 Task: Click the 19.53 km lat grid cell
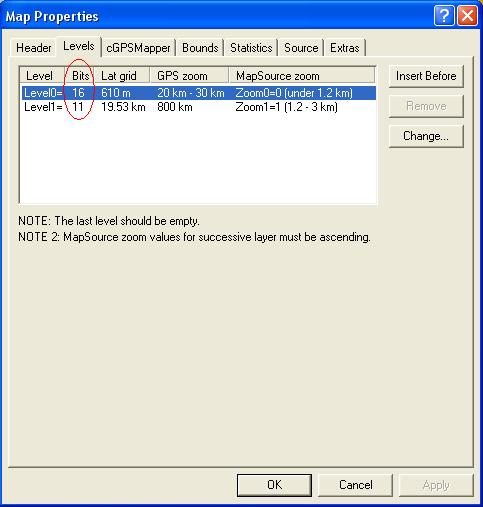(x=123, y=107)
